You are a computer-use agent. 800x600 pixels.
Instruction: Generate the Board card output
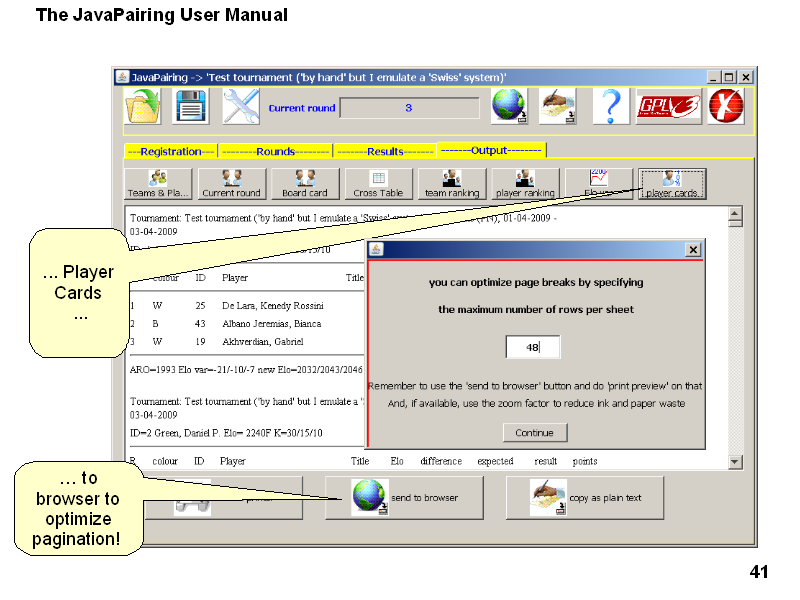click(x=305, y=184)
